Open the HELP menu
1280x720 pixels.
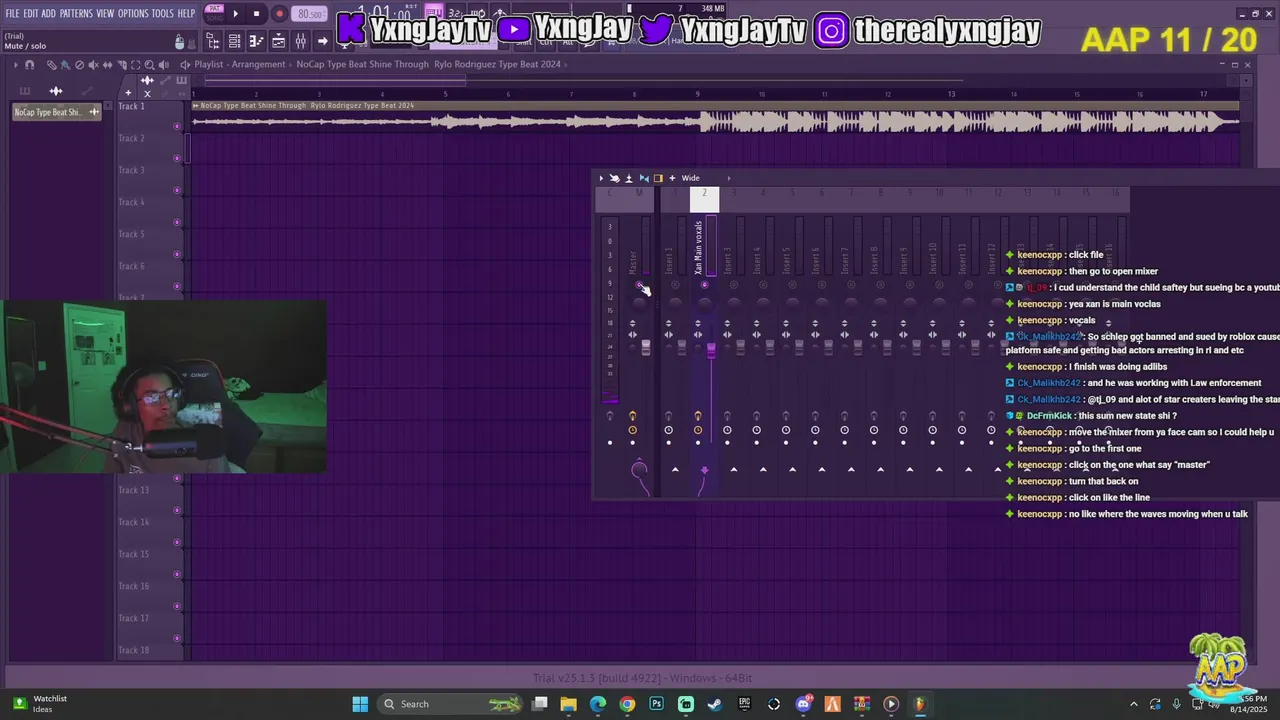pos(187,14)
